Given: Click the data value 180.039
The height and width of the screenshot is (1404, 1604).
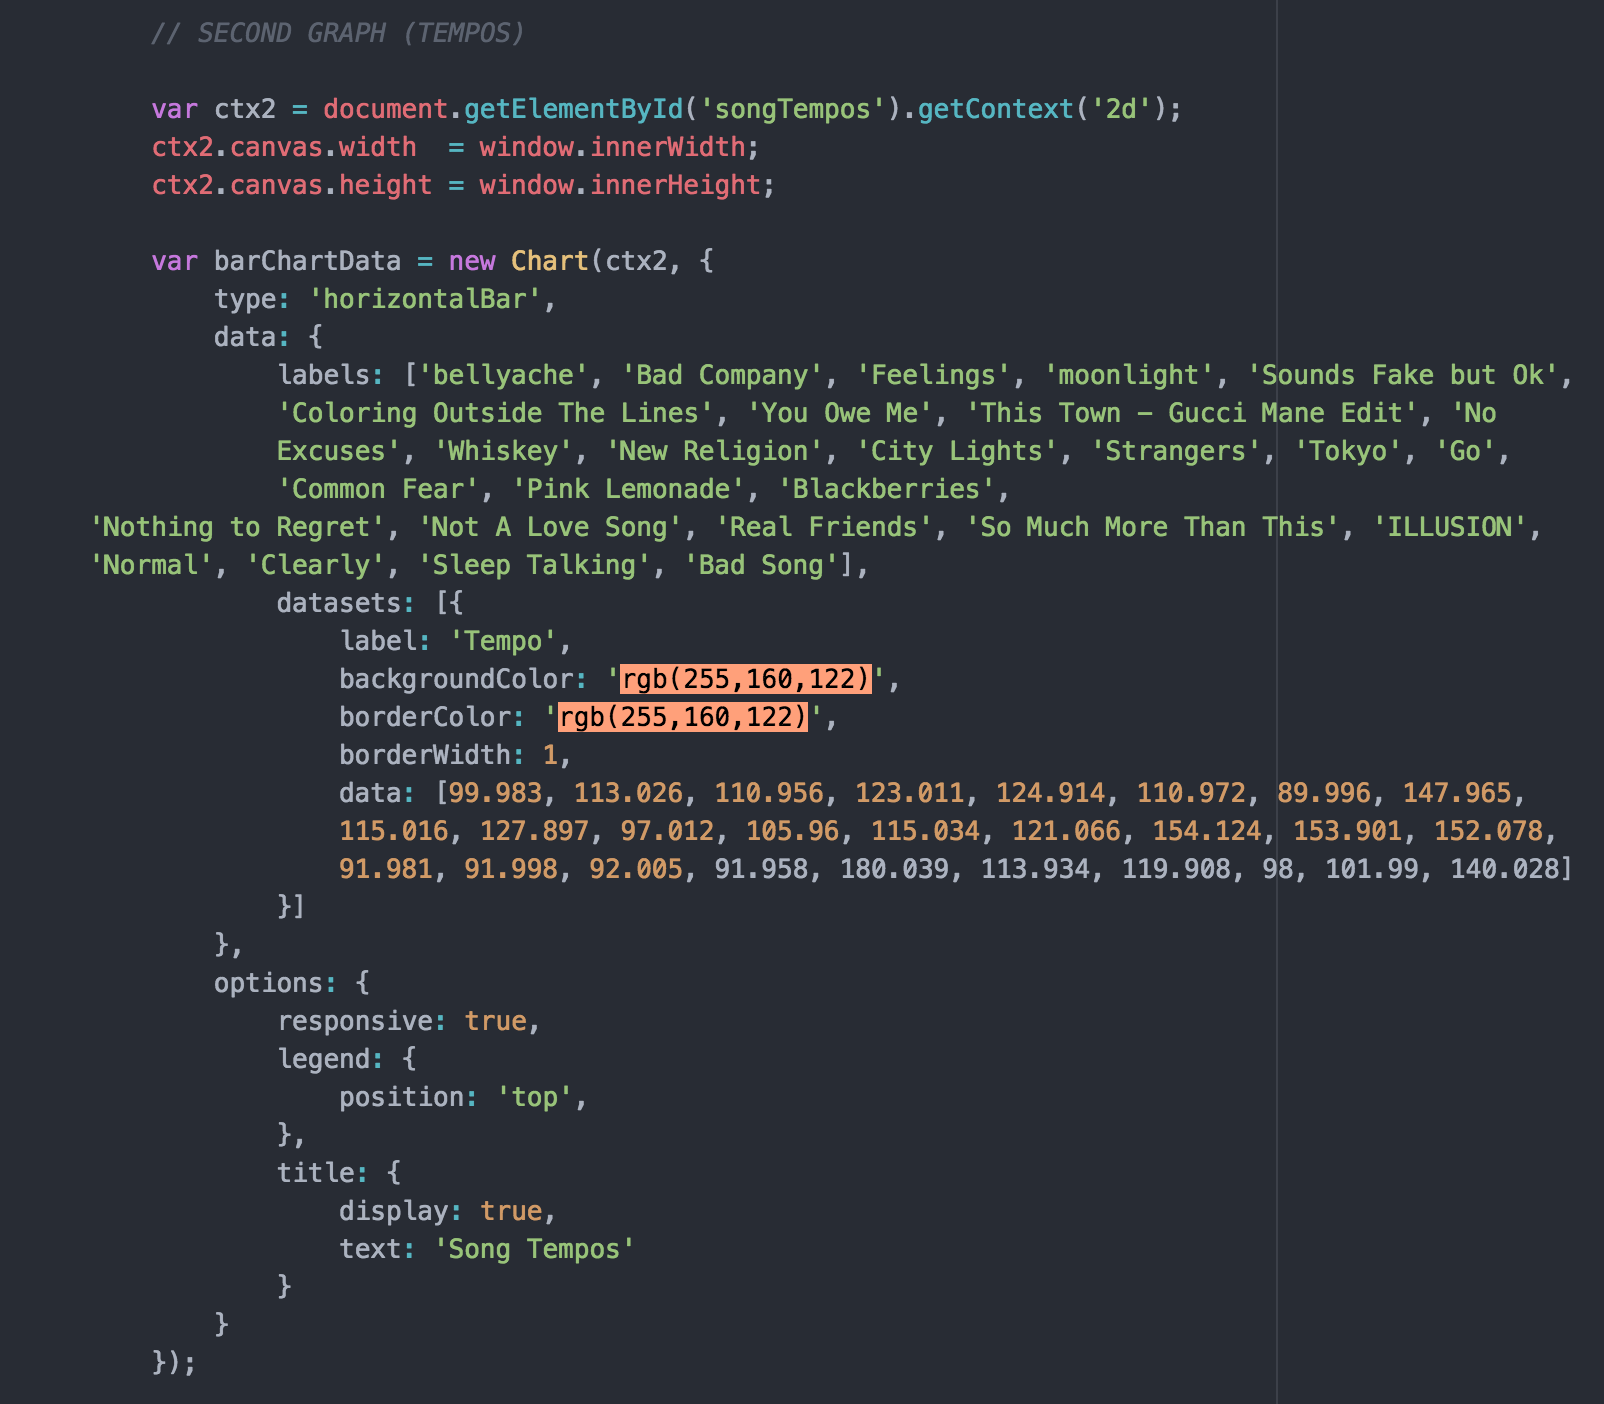Looking at the screenshot, I should (x=894, y=869).
